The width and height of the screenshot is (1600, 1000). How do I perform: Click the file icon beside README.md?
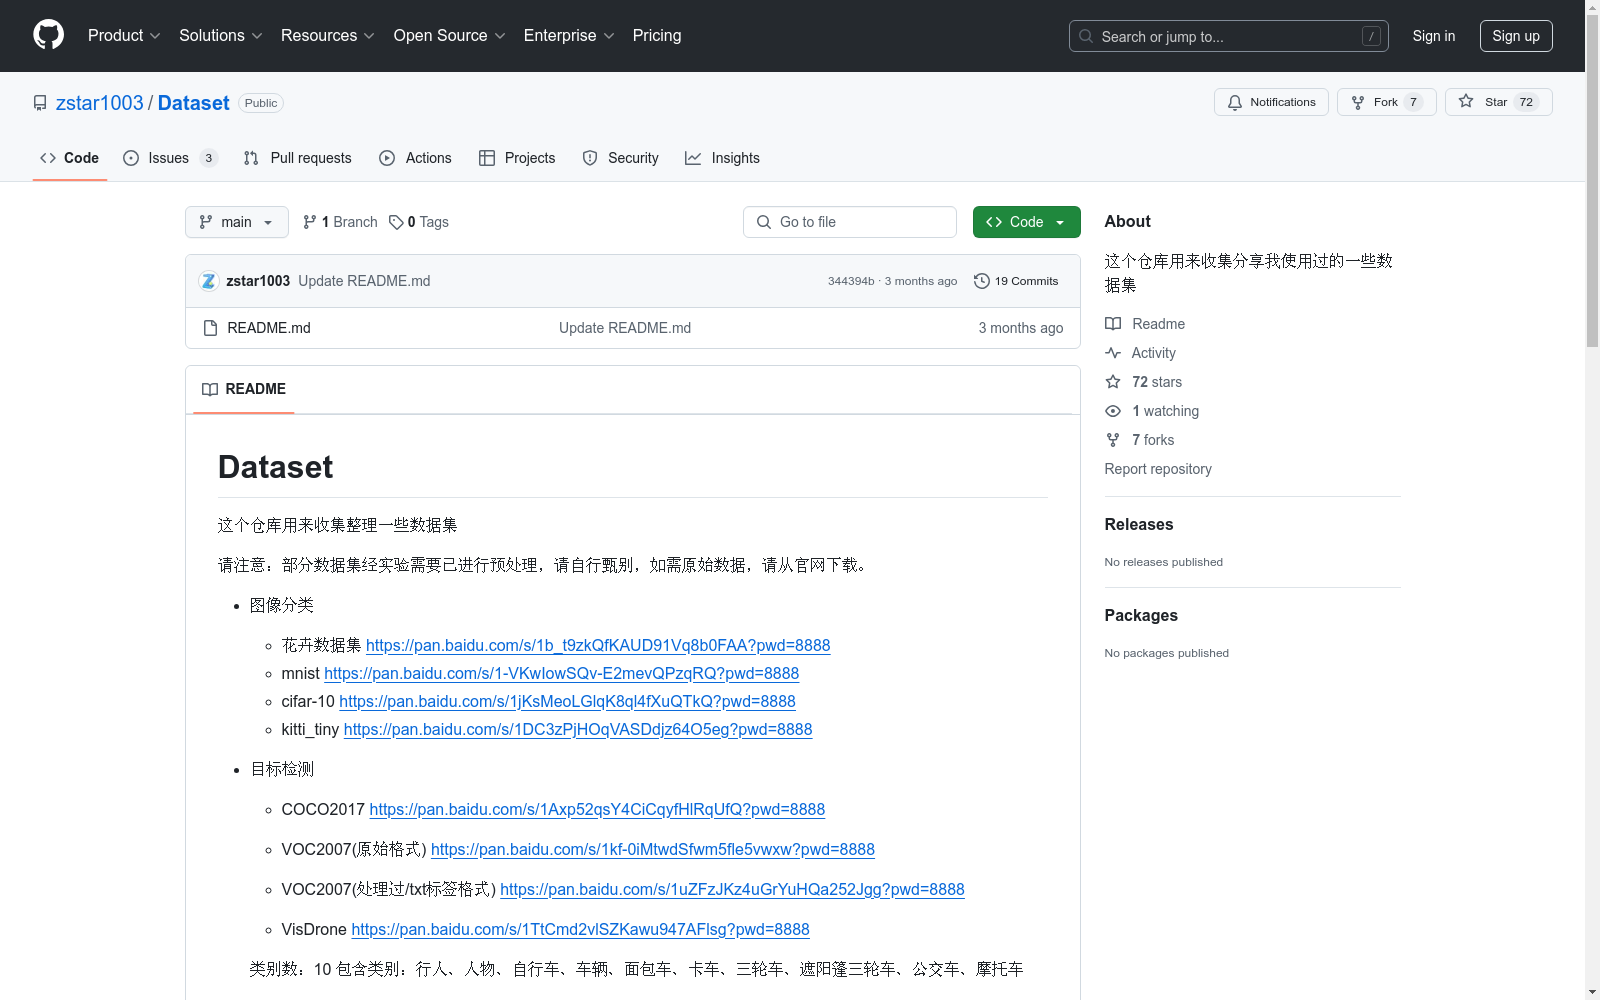pos(210,328)
